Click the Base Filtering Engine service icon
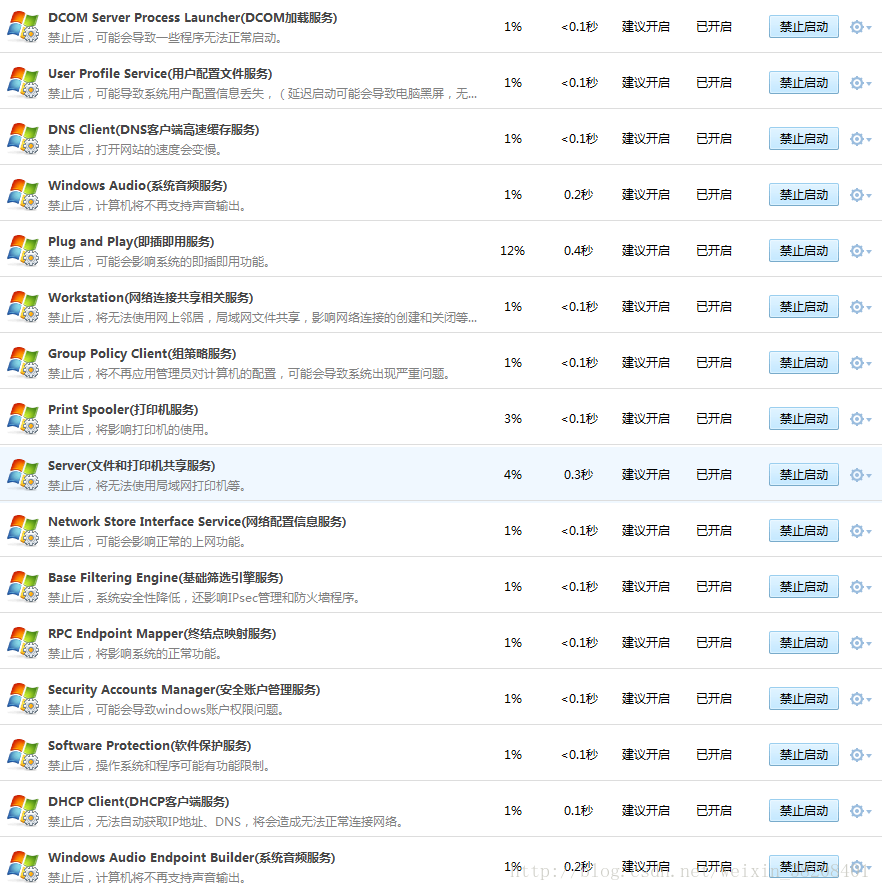This screenshot has height=891, width=882. pos(23,587)
